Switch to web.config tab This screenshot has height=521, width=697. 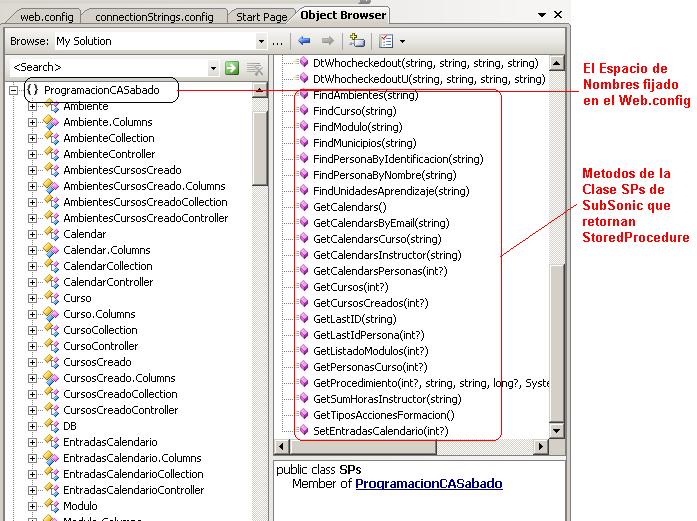[46, 17]
